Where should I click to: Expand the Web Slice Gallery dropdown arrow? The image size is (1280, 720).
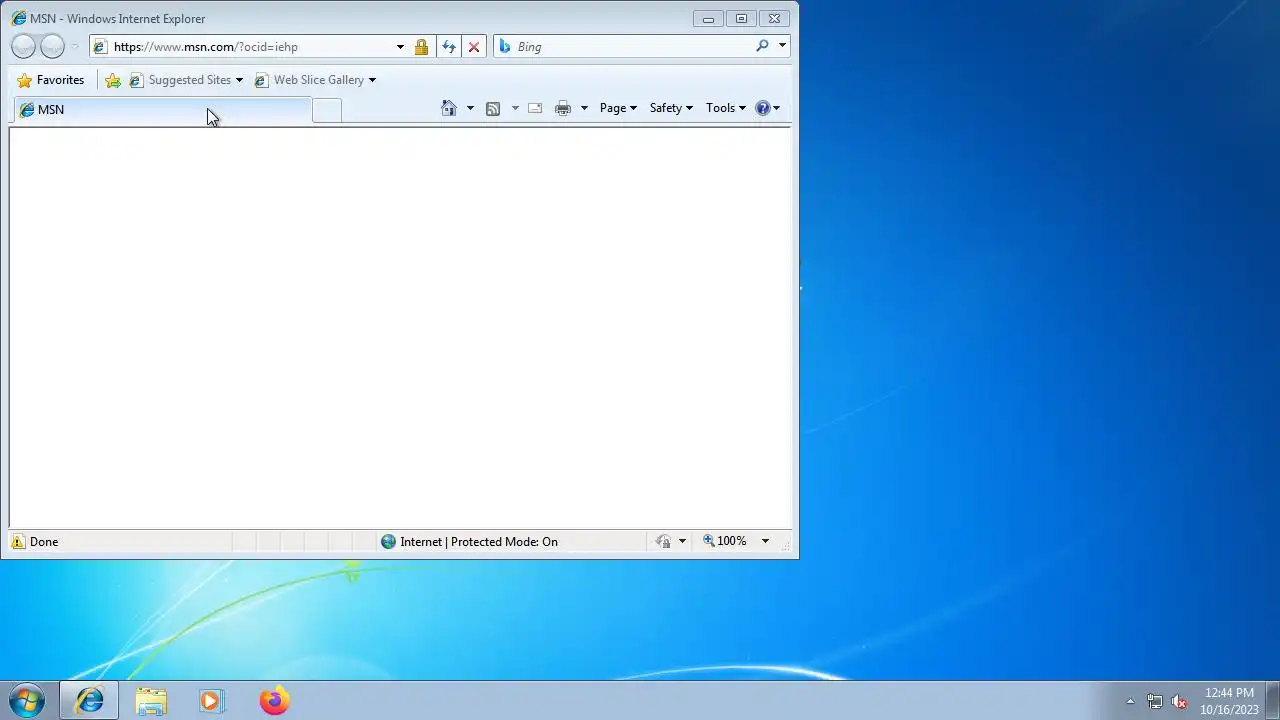pos(372,80)
